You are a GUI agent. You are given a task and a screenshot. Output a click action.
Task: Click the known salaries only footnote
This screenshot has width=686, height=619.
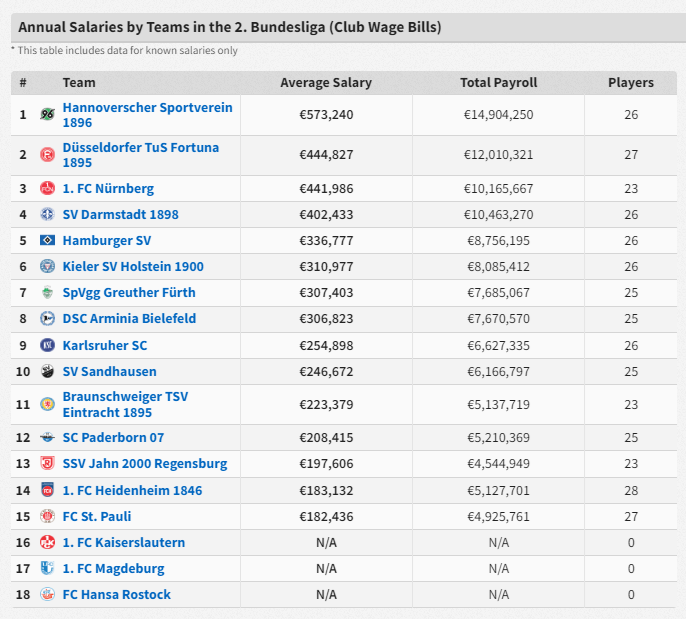coord(124,51)
